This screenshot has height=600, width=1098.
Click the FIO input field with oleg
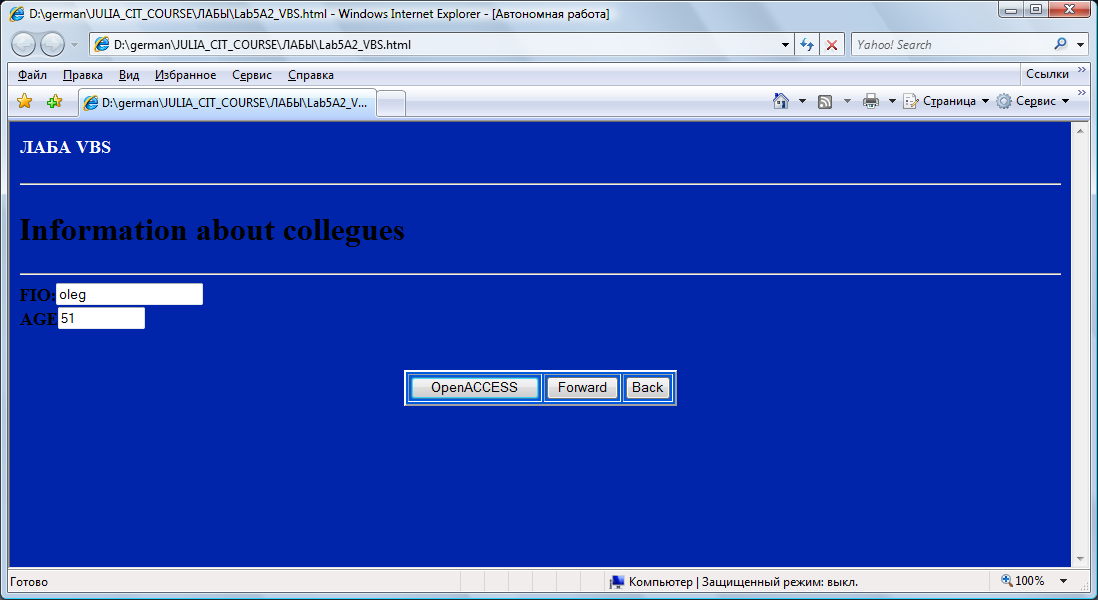pos(130,294)
